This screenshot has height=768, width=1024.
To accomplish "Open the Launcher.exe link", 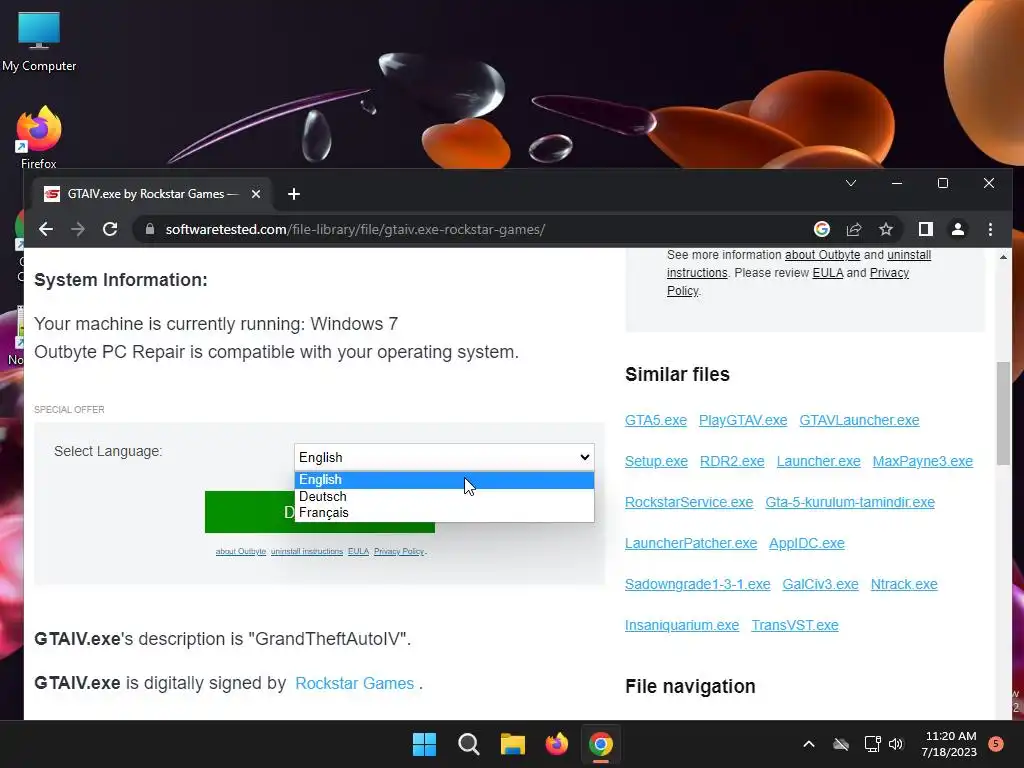I will (x=818, y=461).
